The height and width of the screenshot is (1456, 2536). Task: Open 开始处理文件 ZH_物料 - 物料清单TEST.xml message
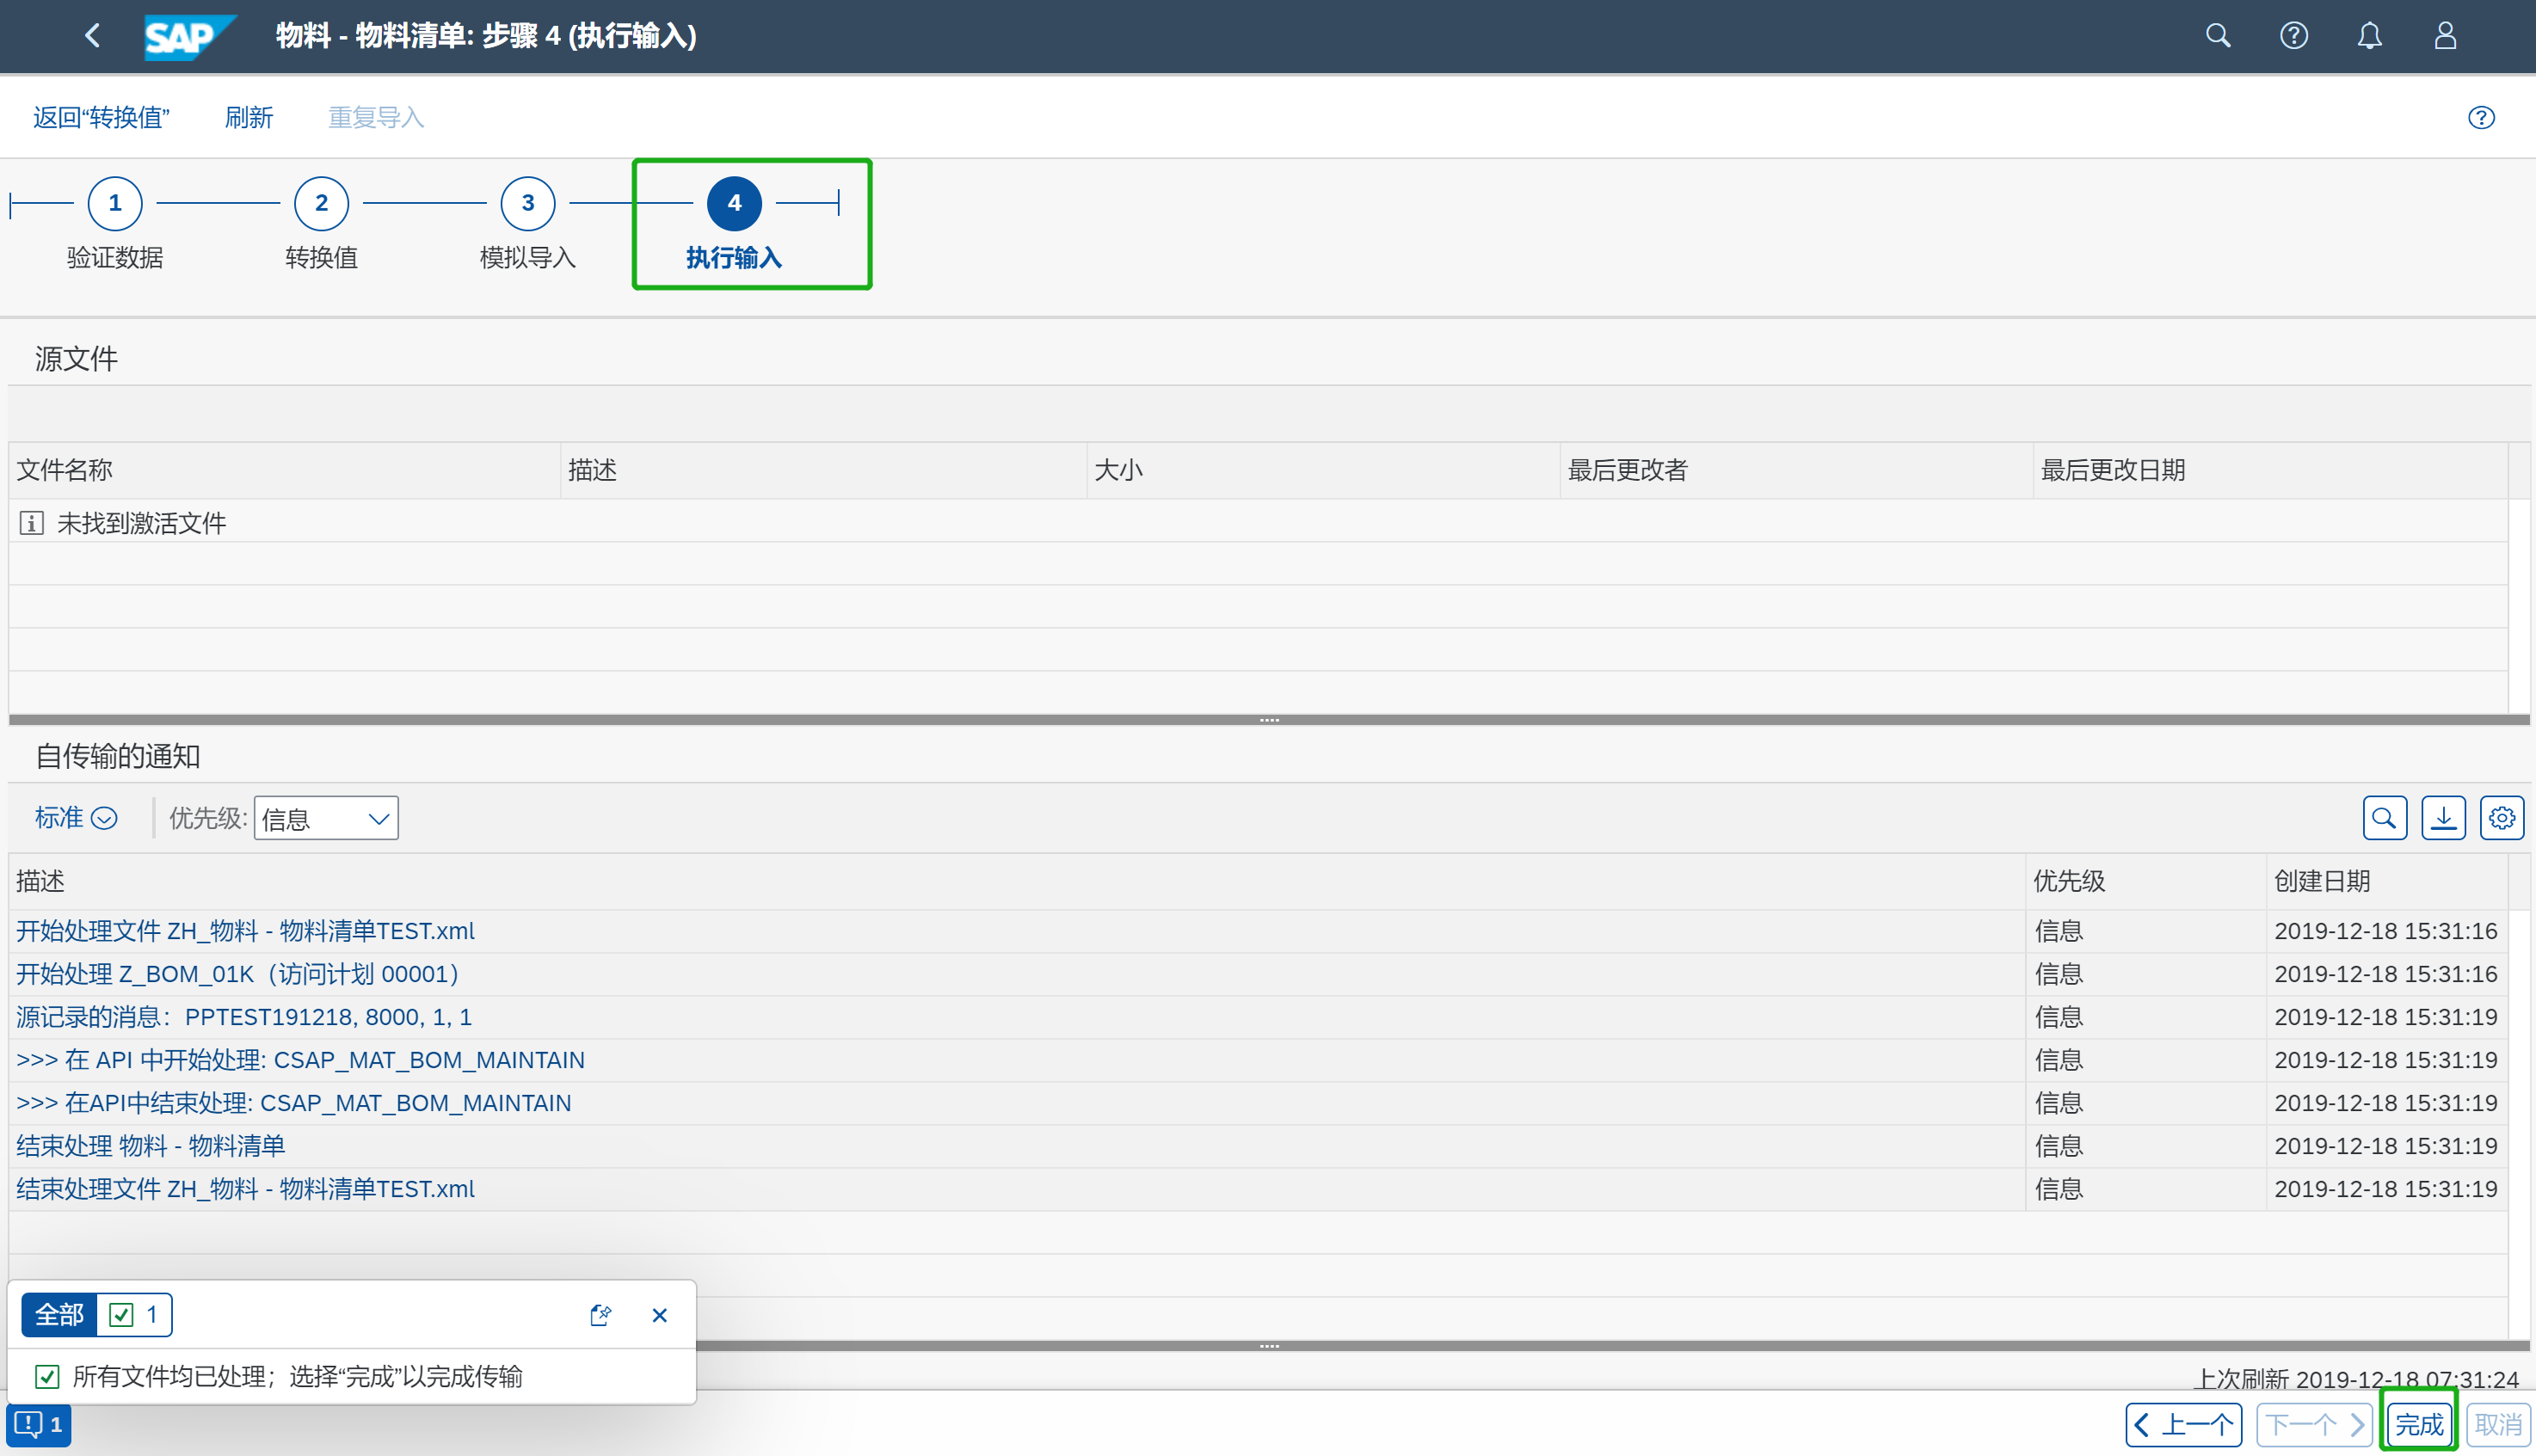click(245, 931)
